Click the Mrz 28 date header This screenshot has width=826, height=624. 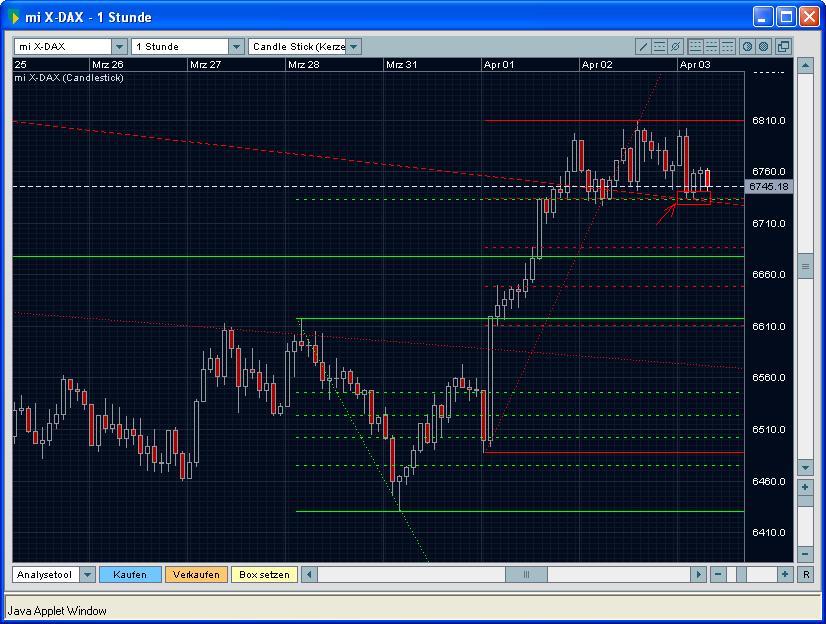click(x=303, y=65)
